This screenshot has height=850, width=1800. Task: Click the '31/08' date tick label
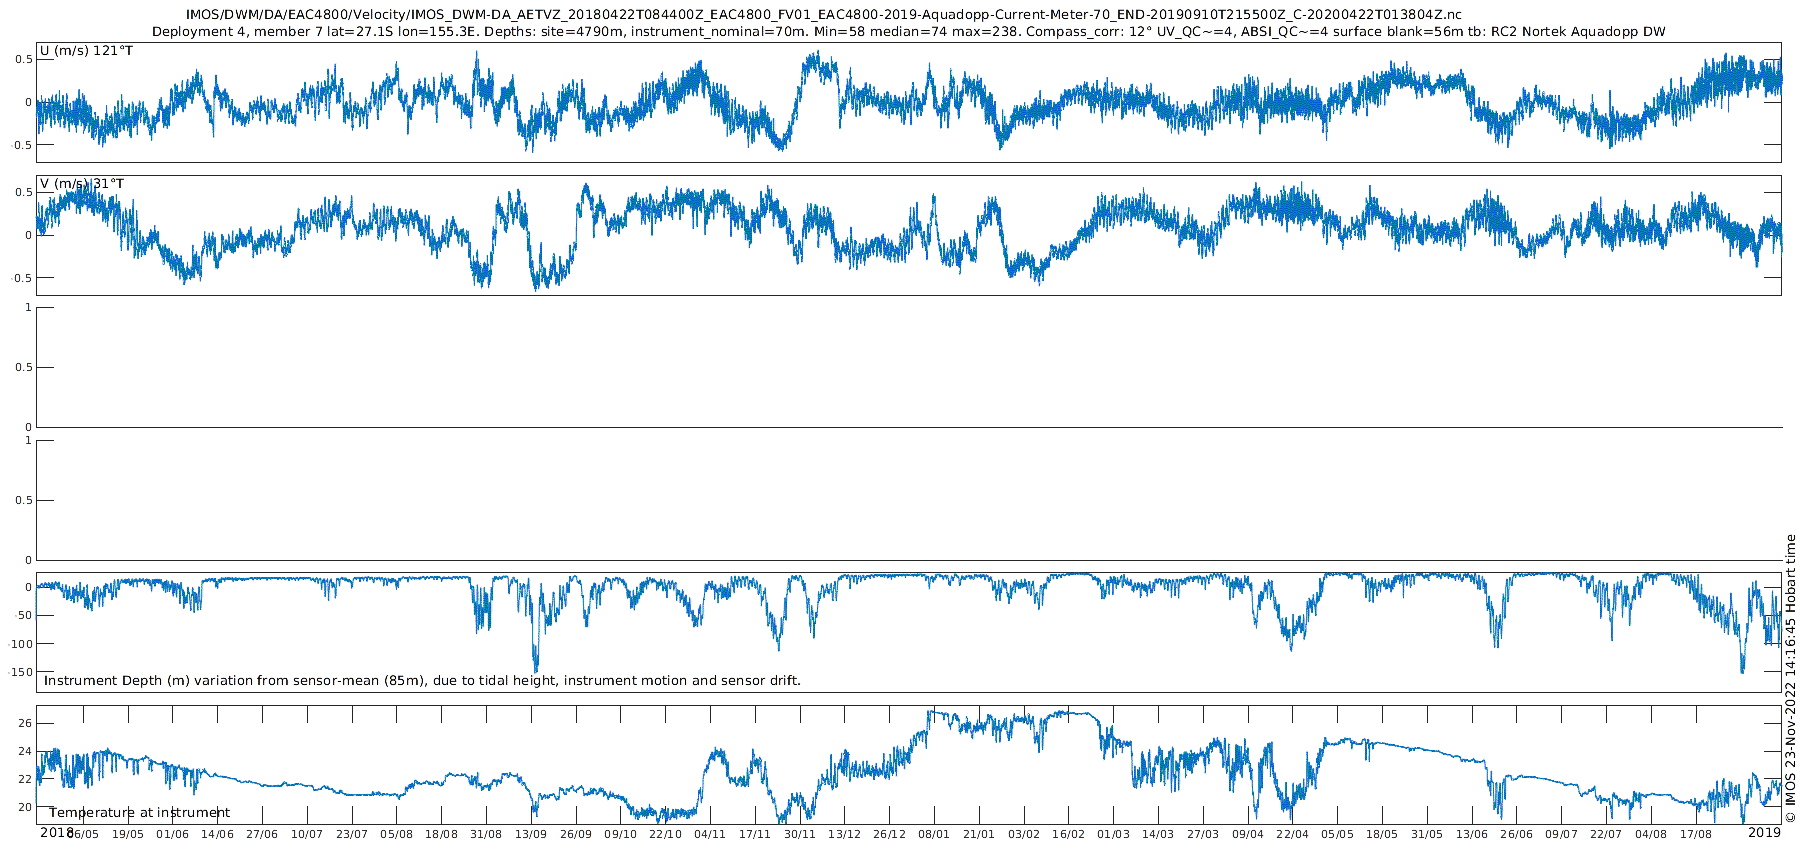486,834
